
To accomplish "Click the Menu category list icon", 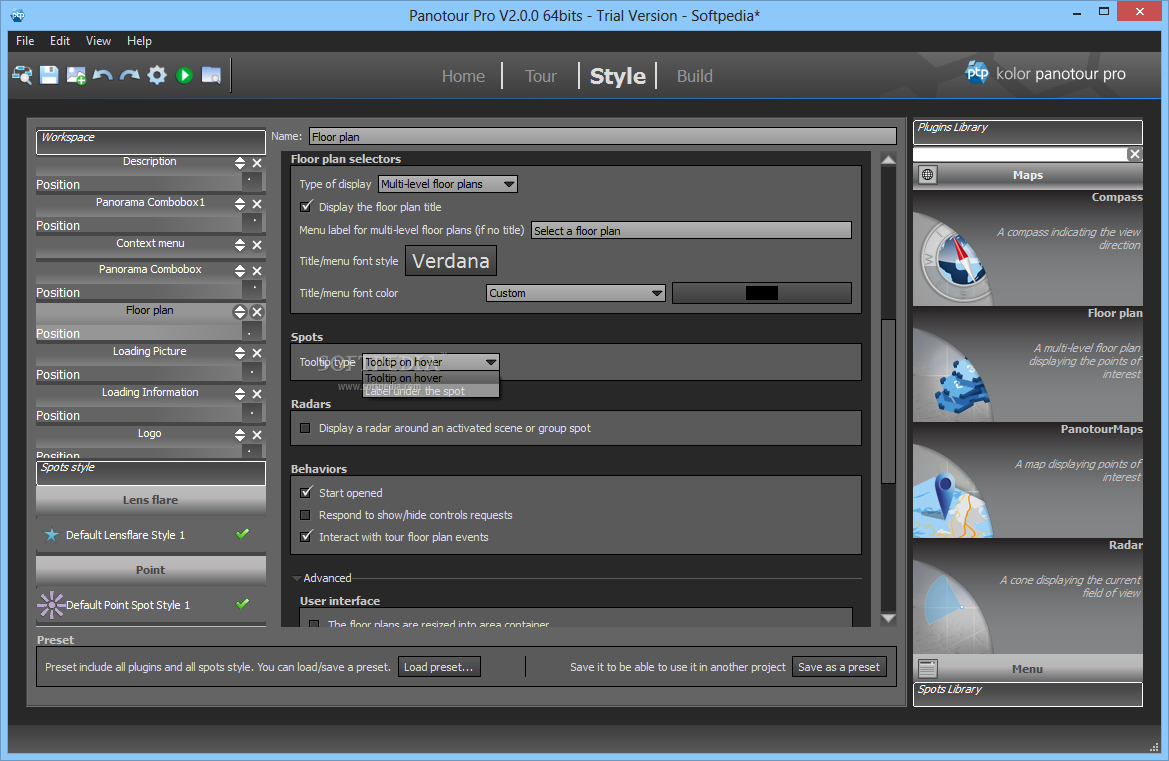I will 927,669.
